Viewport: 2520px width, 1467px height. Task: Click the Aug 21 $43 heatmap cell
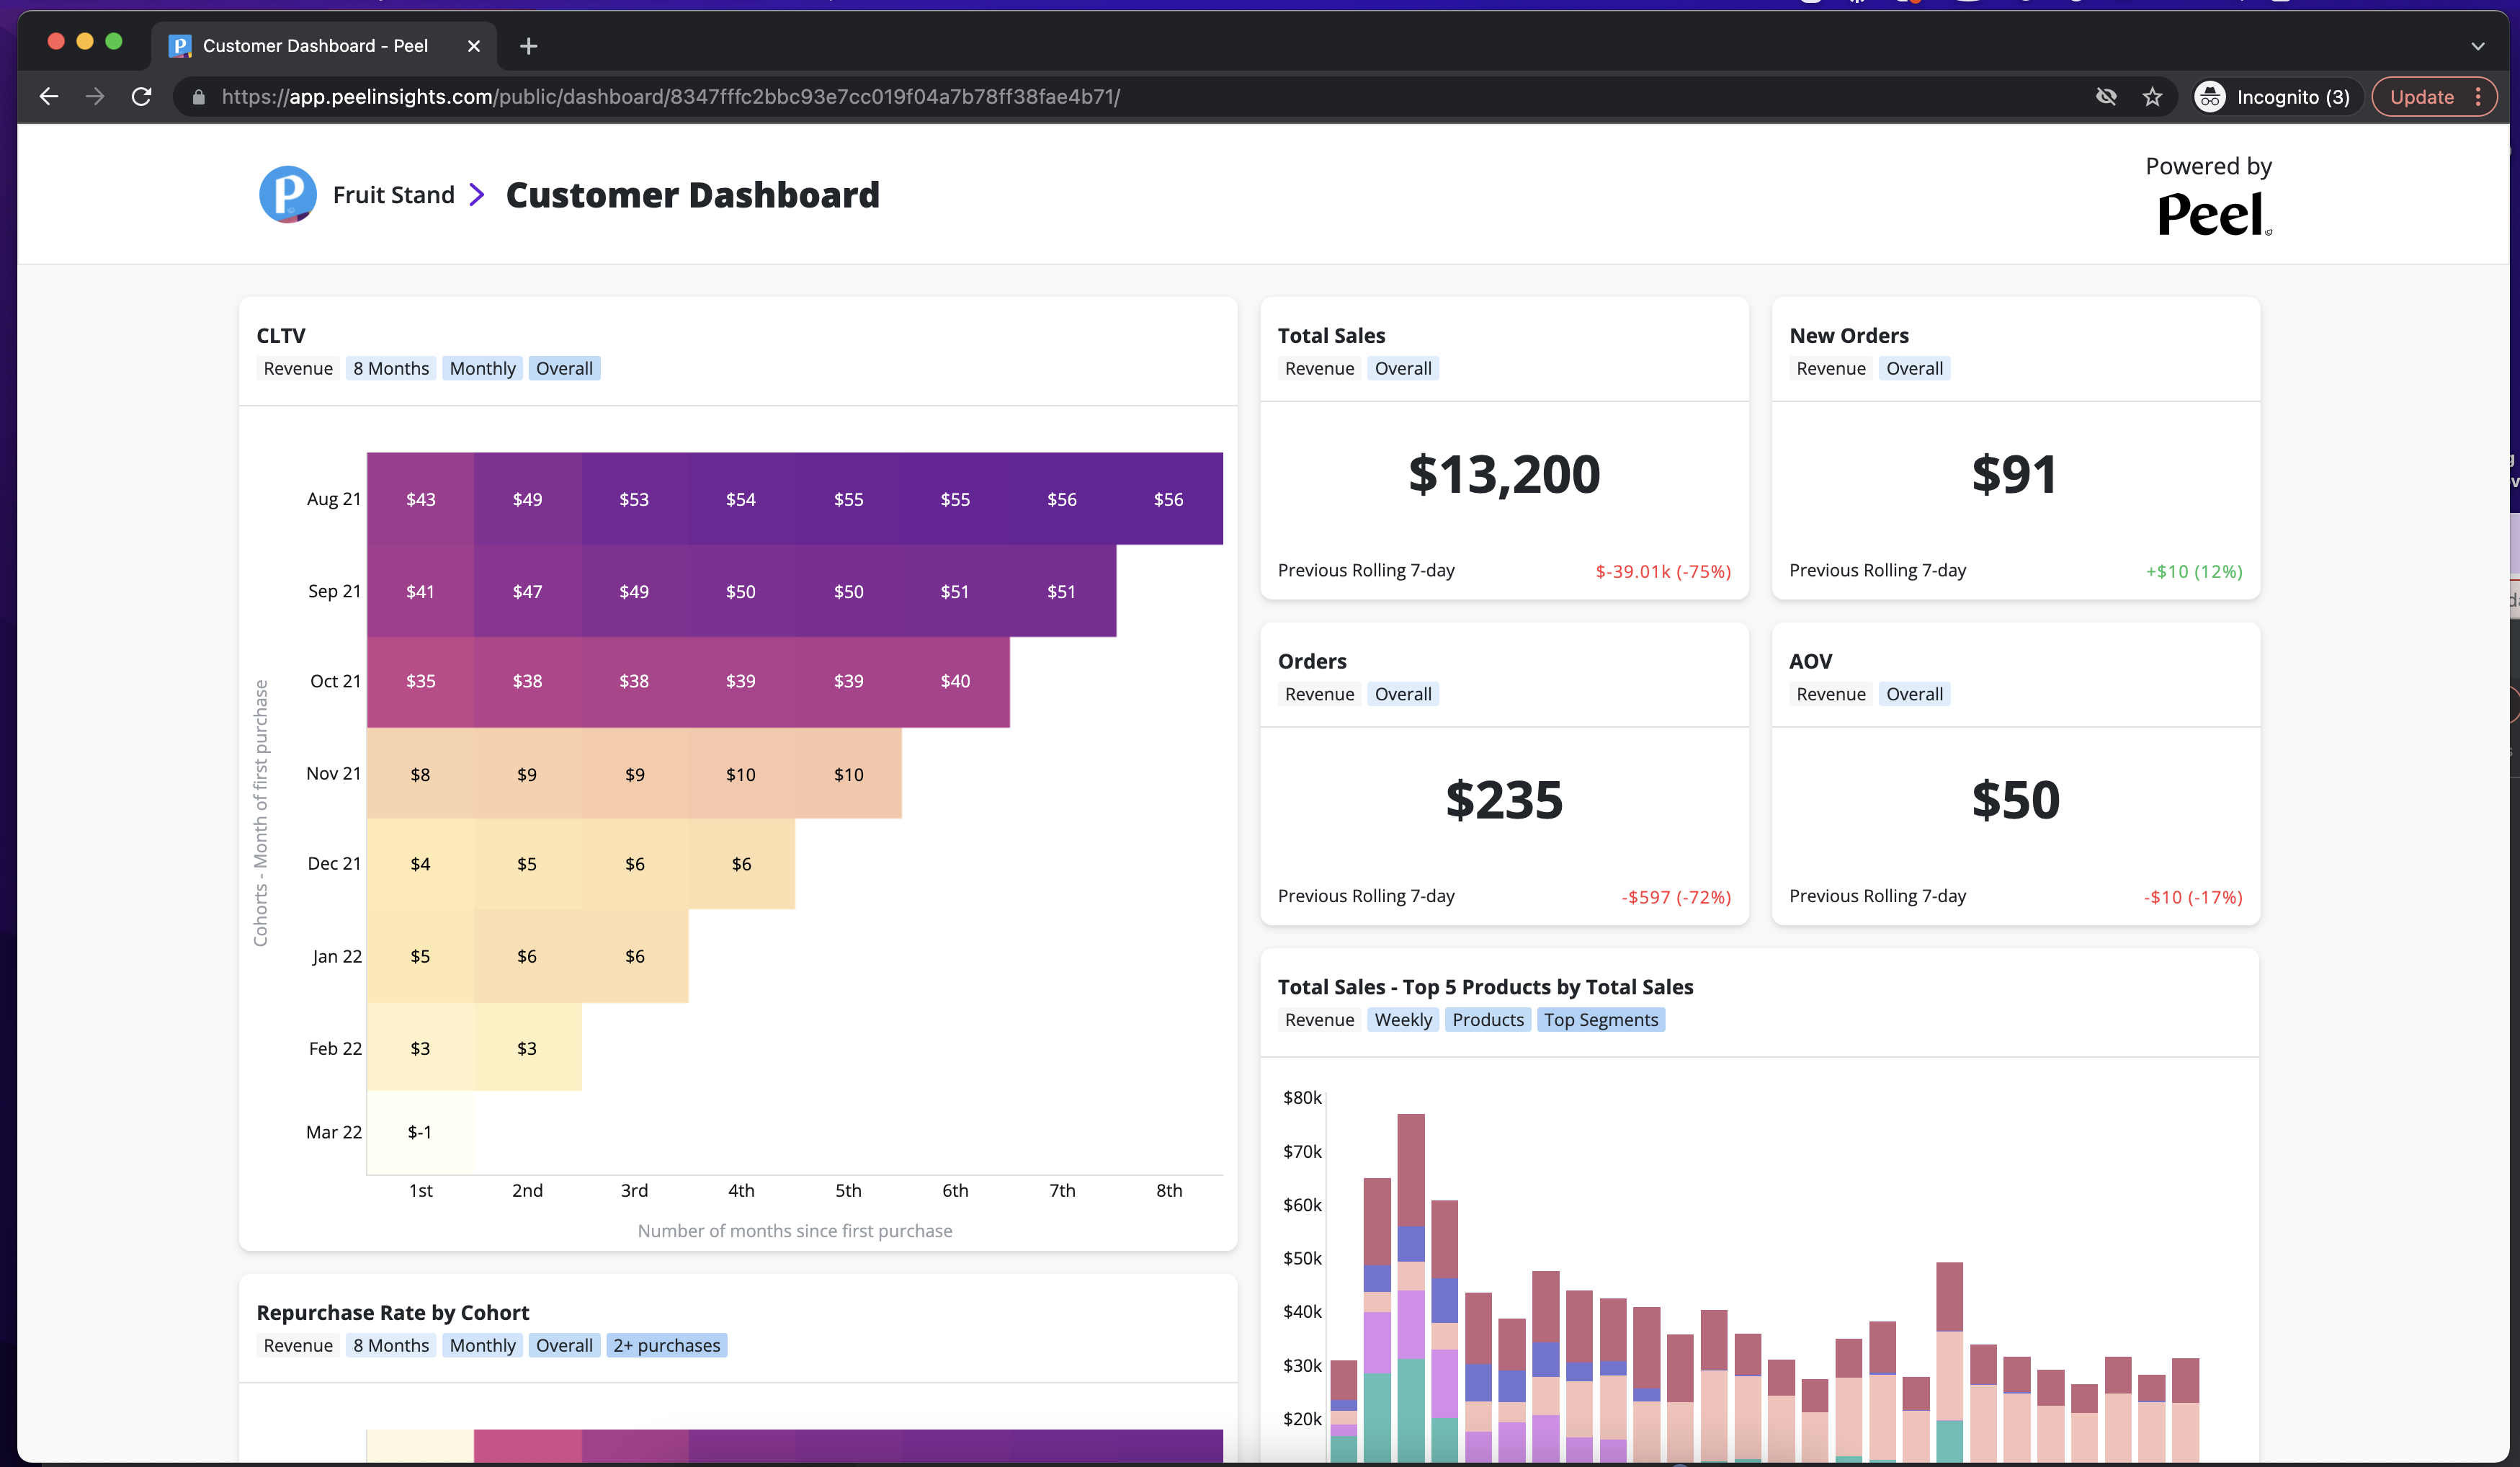click(x=420, y=499)
